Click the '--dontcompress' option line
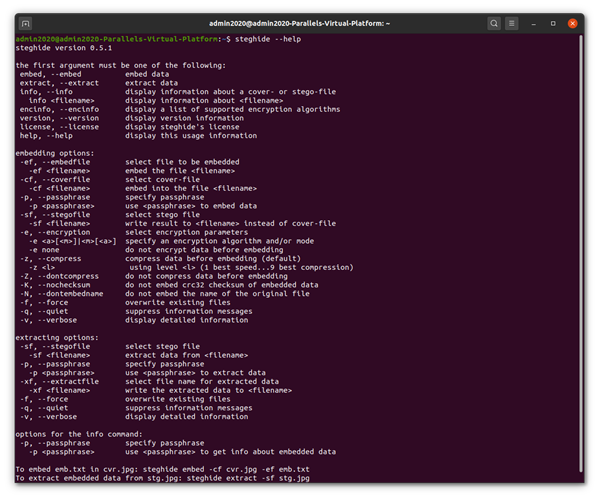 [154, 276]
